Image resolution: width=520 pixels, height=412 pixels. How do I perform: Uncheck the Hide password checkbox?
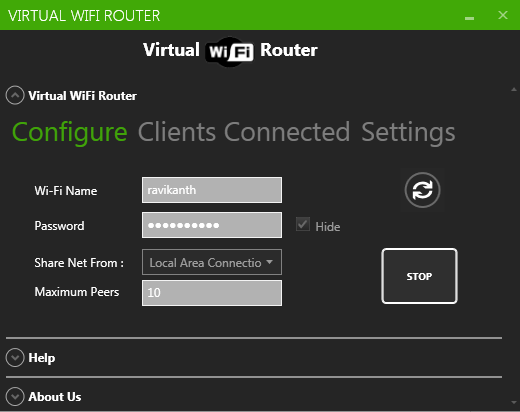tap(303, 224)
